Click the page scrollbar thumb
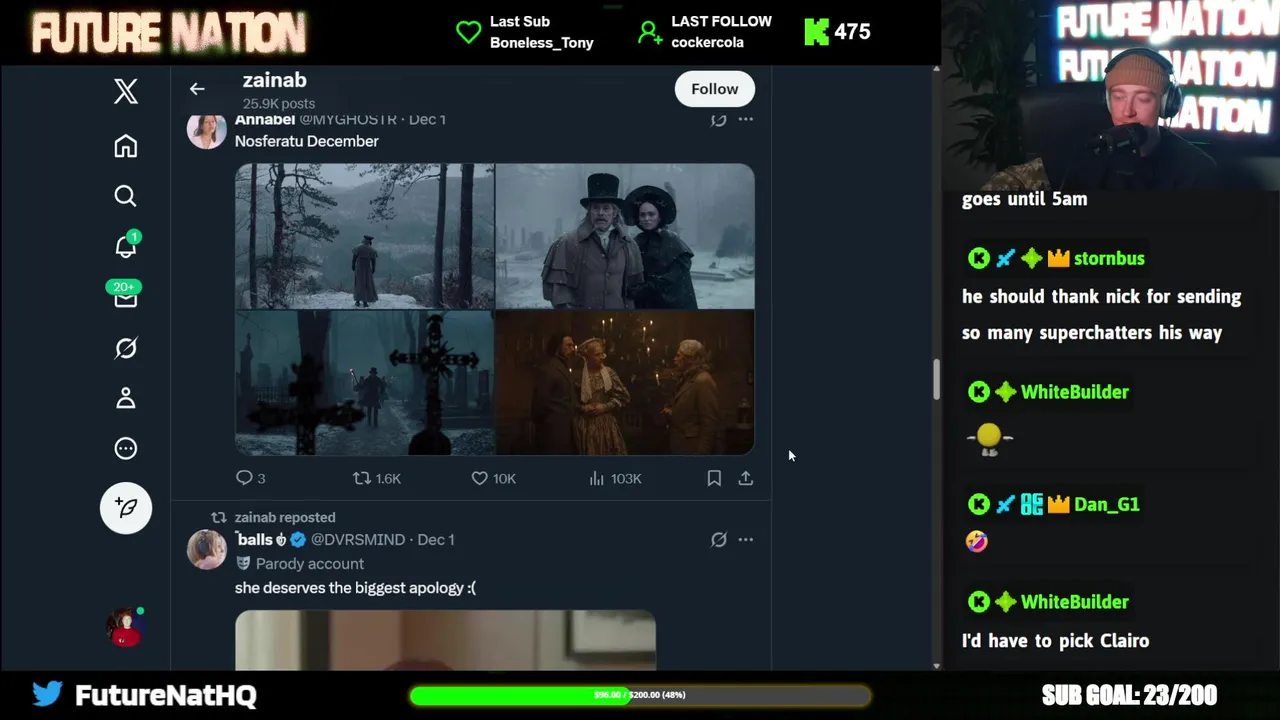 click(x=936, y=380)
